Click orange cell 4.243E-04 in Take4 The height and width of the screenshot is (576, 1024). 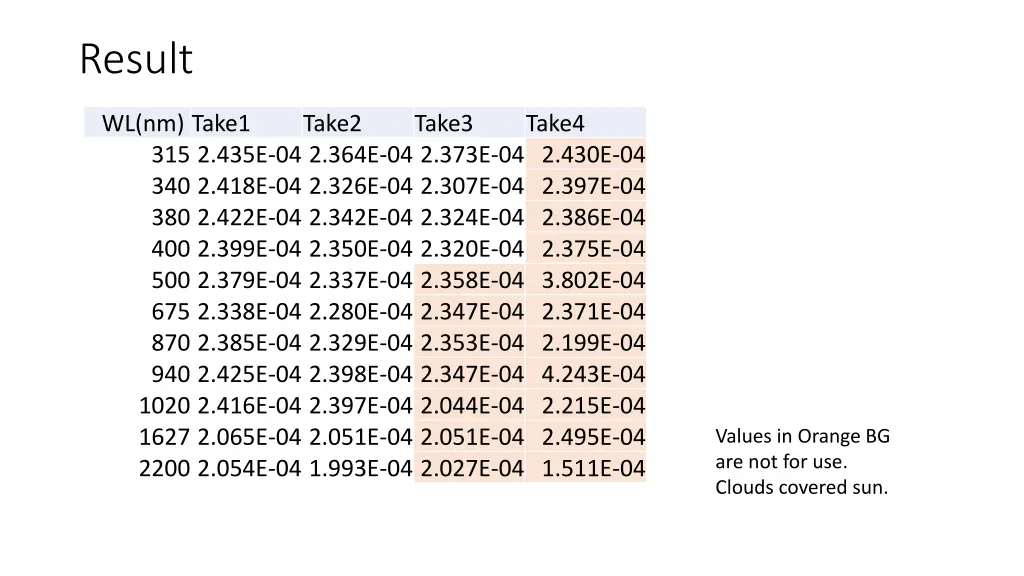pyautogui.click(x=593, y=374)
